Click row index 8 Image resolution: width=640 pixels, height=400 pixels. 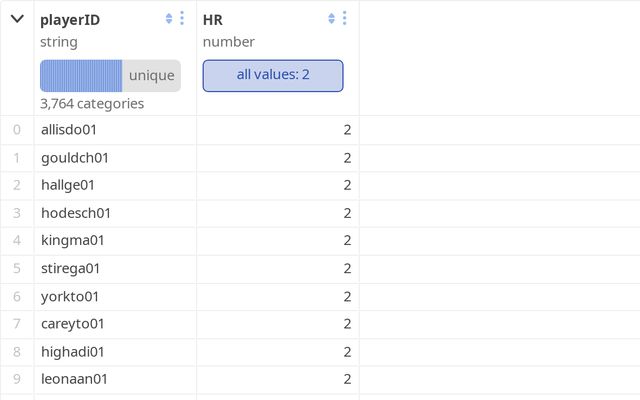click(16, 352)
